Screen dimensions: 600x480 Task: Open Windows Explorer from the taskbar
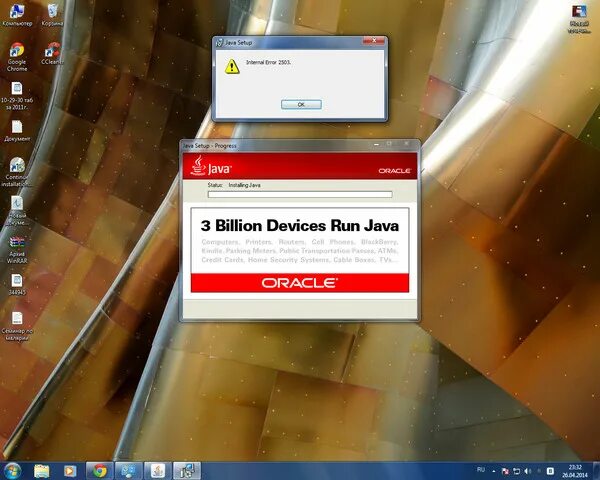(x=42, y=471)
